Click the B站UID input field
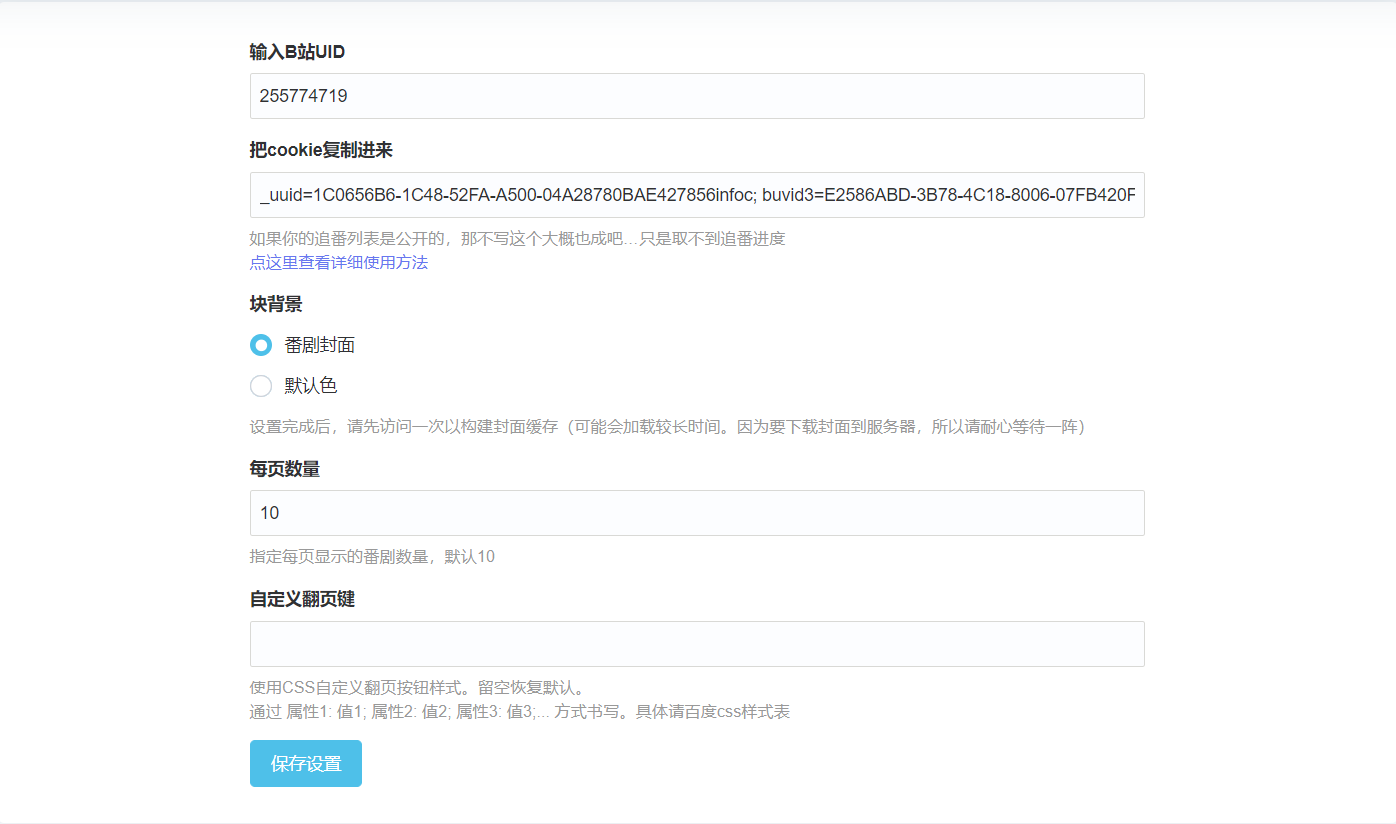Image resolution: width=1396 pixels, height=824 pixels. click(x=697, y=96)
